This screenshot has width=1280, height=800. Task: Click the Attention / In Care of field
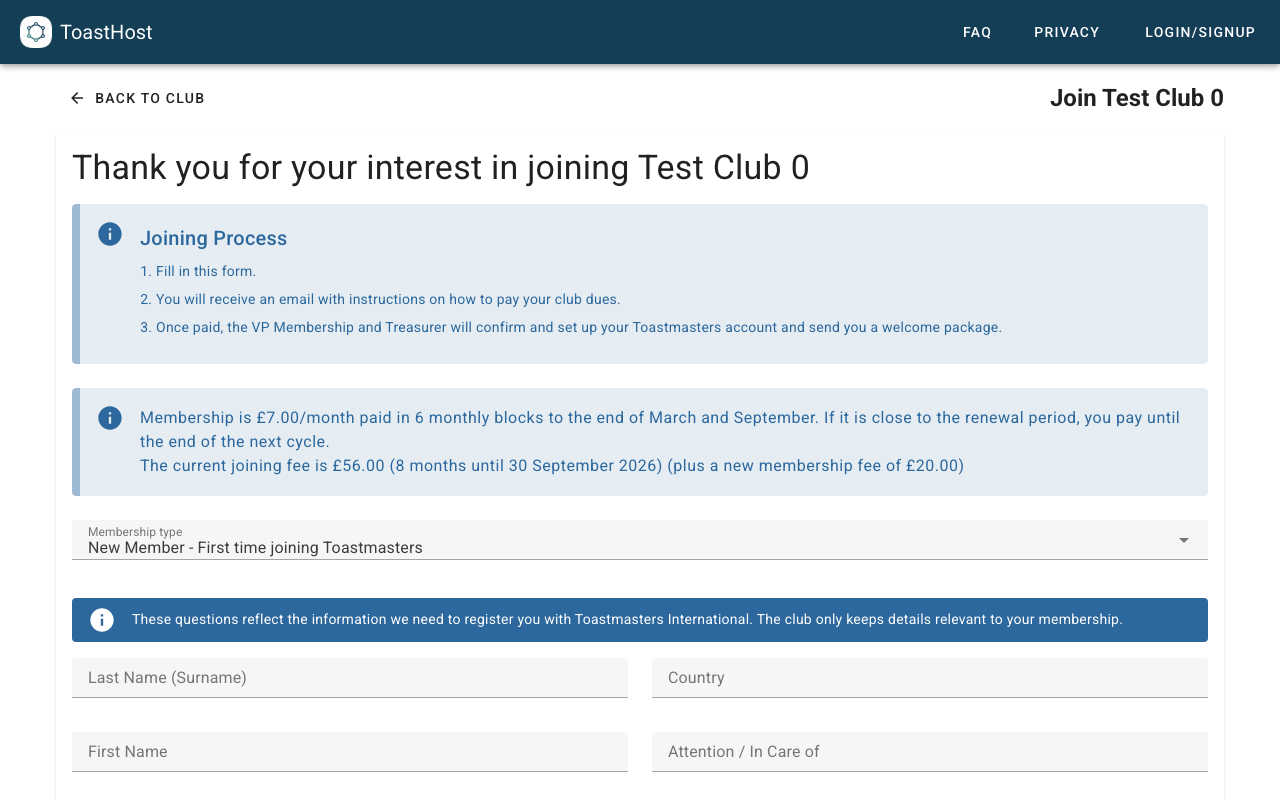tap(929, 751)
